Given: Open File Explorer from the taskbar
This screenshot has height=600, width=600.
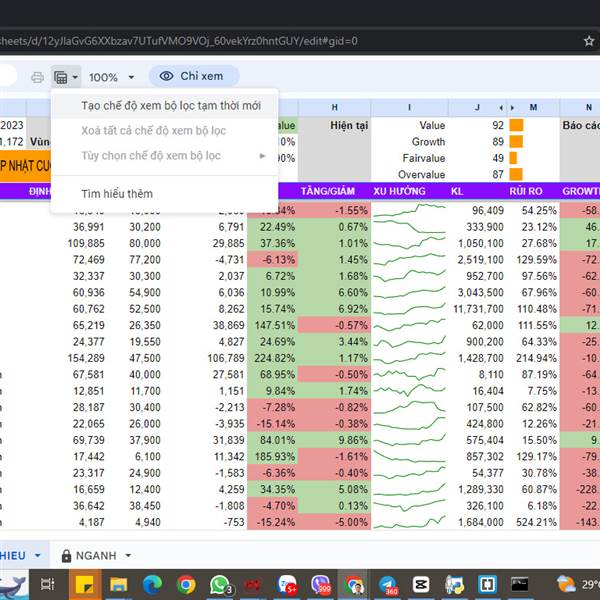Looking at the screenshot, I should click(x=118, y=584).
